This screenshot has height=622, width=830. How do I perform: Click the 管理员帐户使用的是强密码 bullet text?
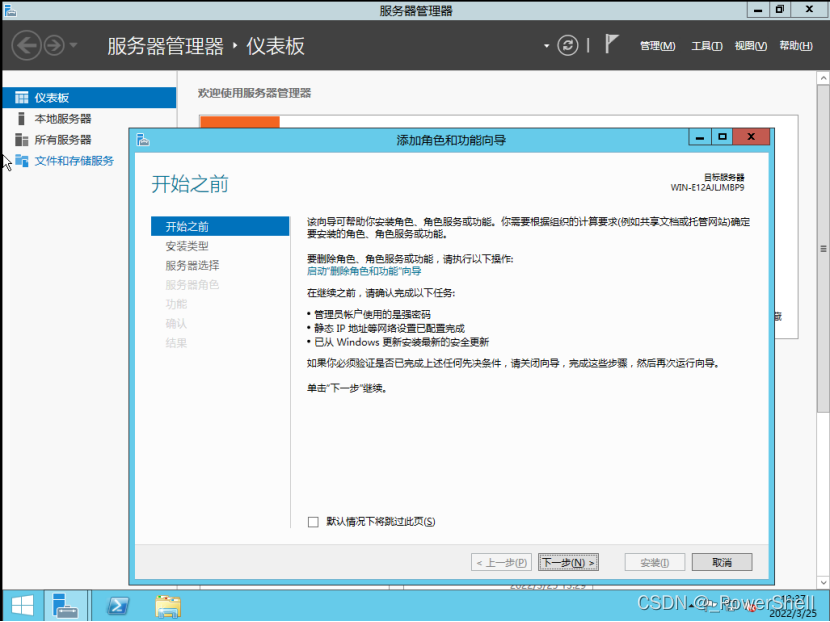pos(372,314)
